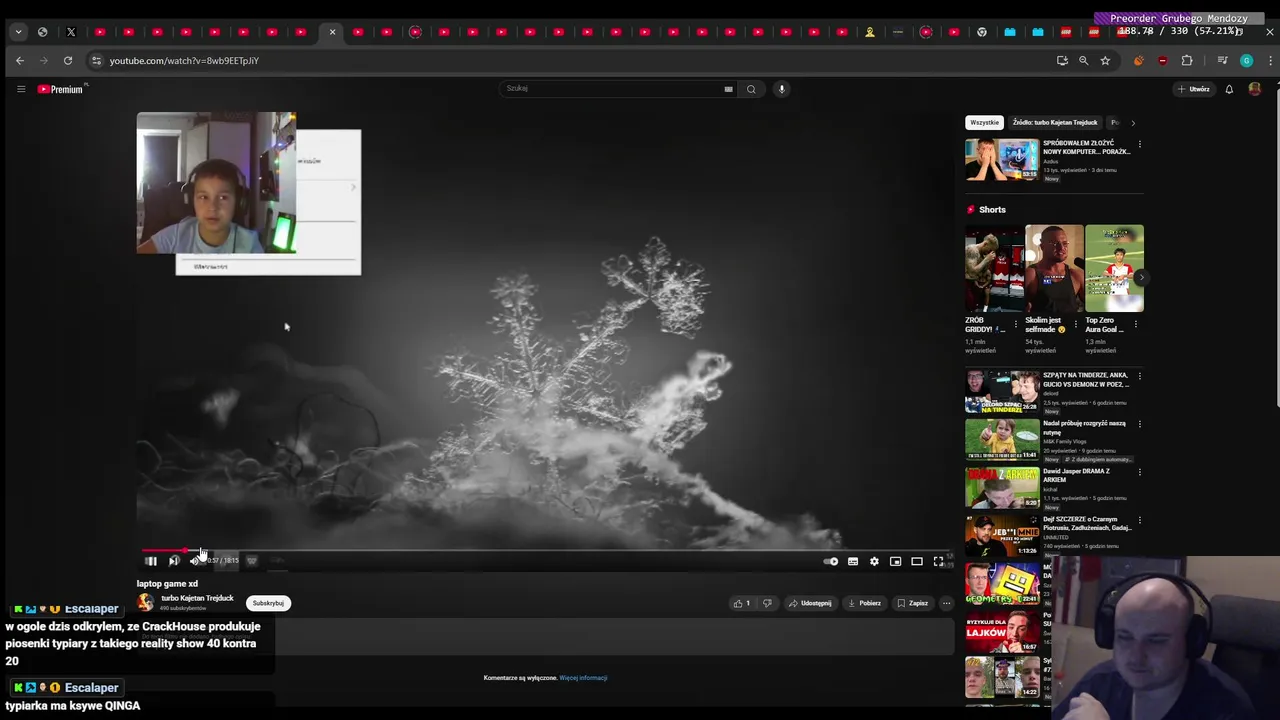The width and height of the screenshot is (1280, 720).
Task: Open Chrome three-dot menu
Action: [1270, 61]
